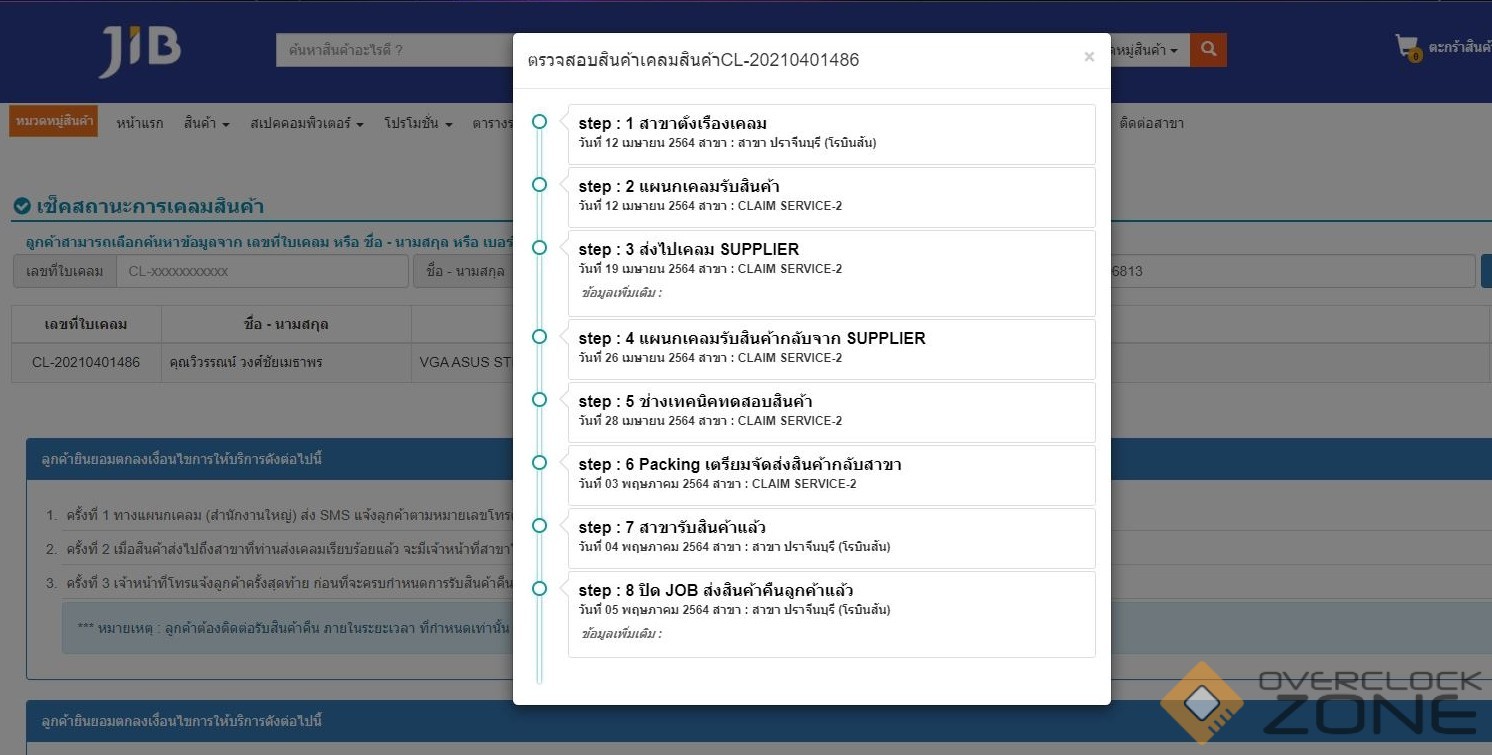Click ข้อมูลเพิ่มเติม under step 3
Viewport: 1492px width, 755px height.
pos(621,294)
